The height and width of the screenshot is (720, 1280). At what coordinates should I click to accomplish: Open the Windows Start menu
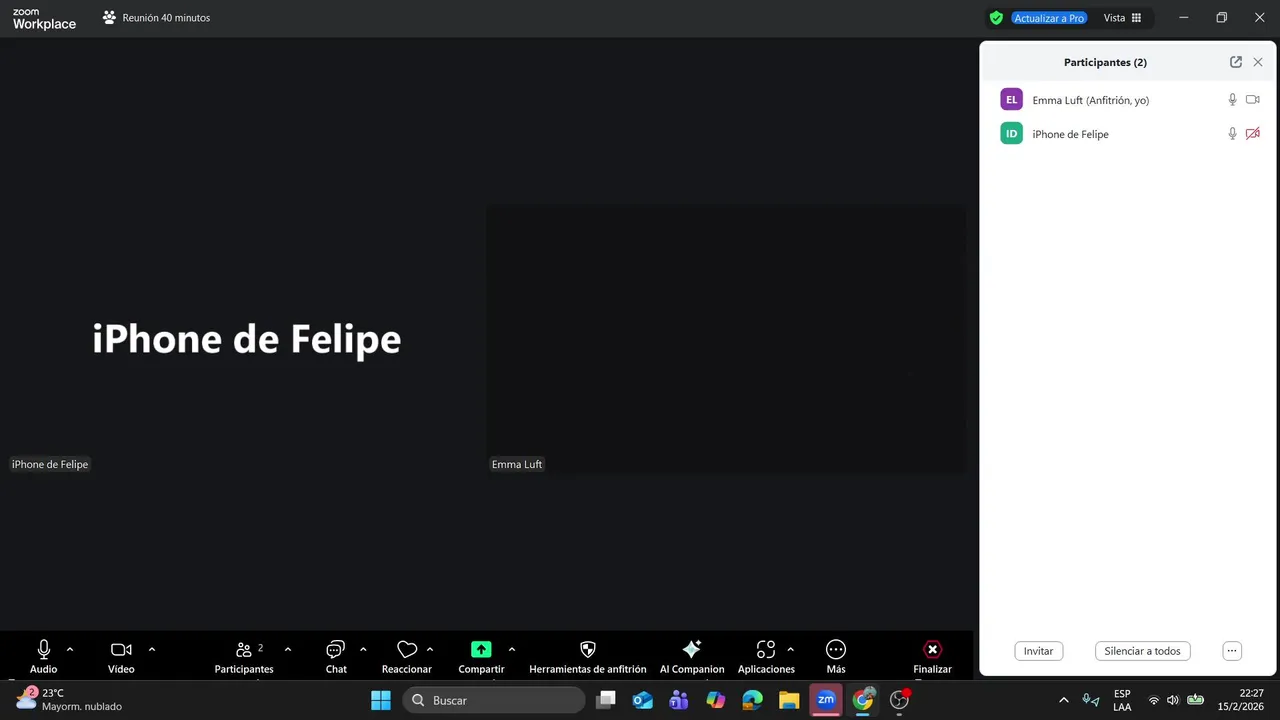pyautogui.click(x=381, y=700)
